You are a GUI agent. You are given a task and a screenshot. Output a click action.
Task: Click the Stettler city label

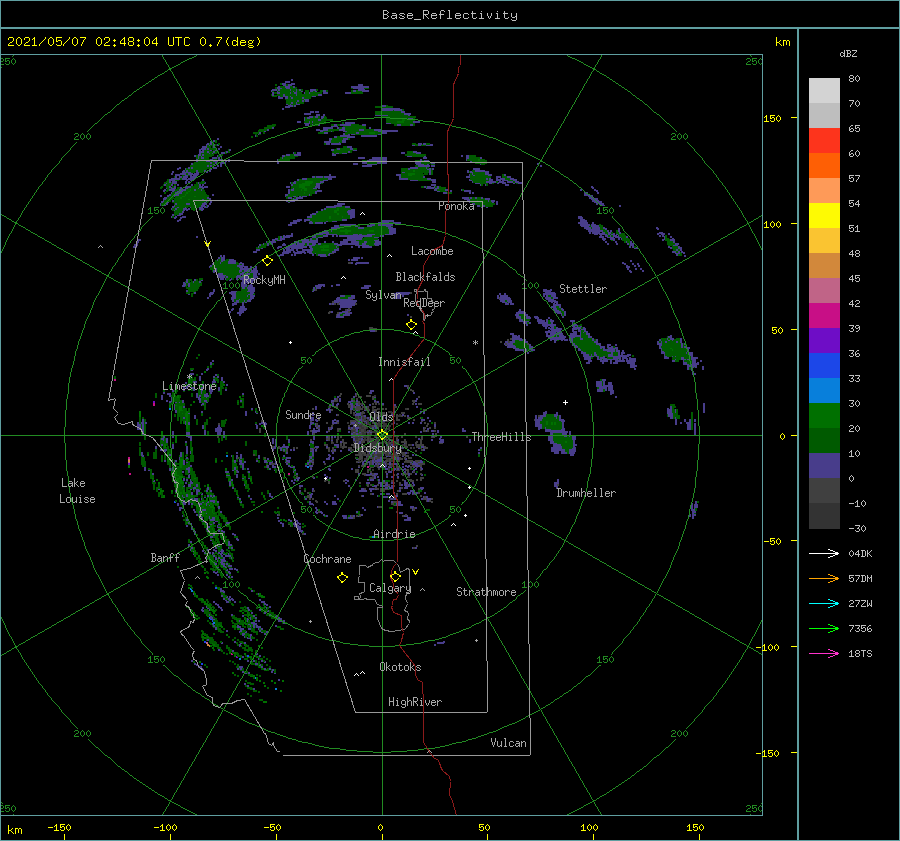(x=583, y=289)
